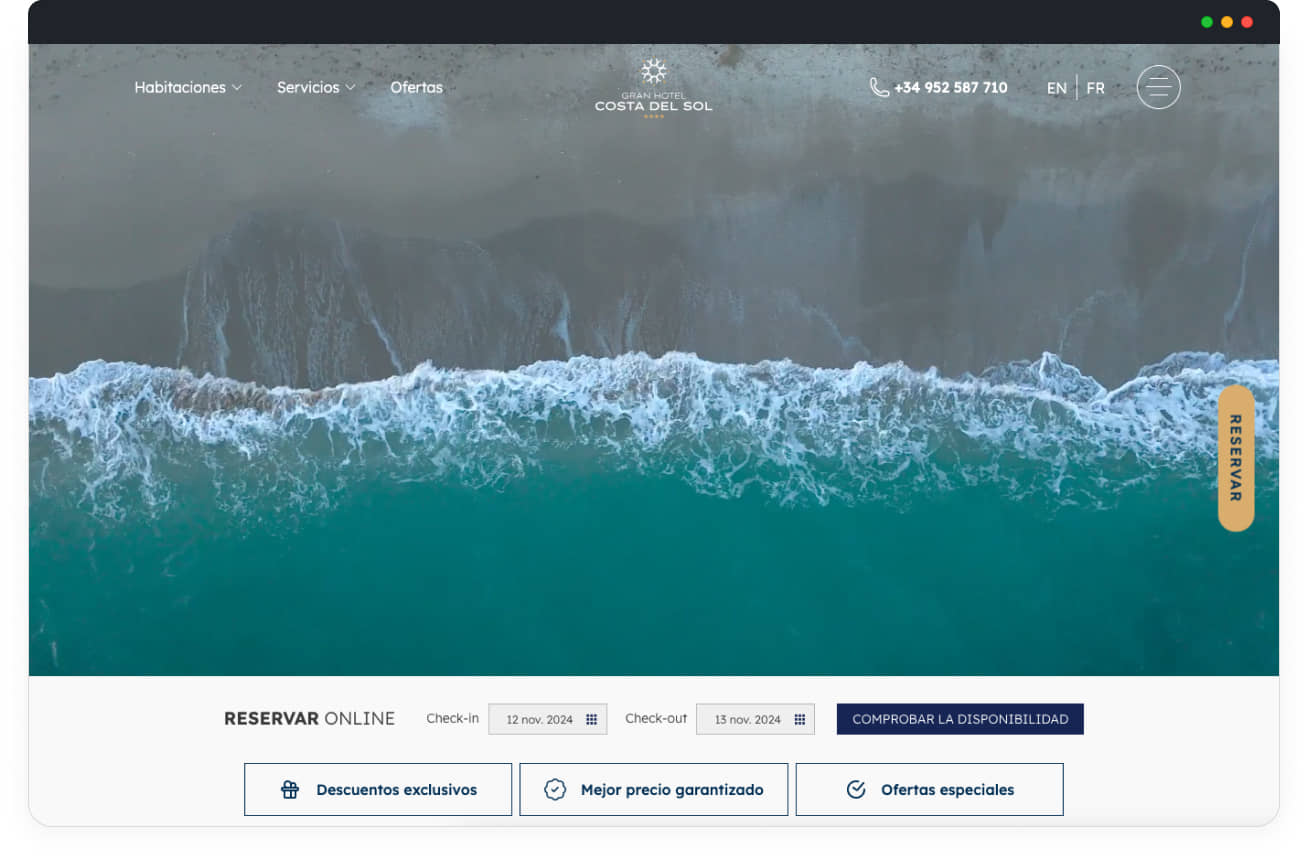Switch the site language to FR
The width and height of the screenshot is (1308, 859).
1096,88
